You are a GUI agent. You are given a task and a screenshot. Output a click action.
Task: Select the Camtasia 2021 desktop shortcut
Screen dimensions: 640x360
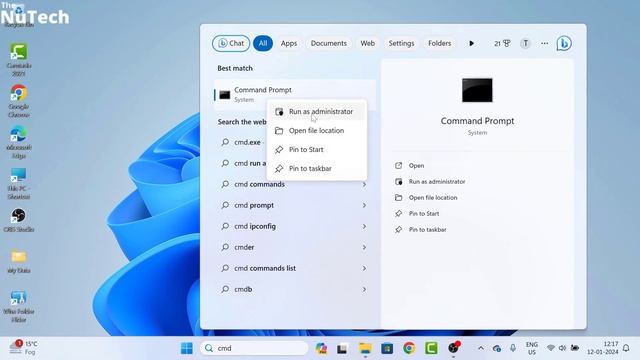coord(19,60)
